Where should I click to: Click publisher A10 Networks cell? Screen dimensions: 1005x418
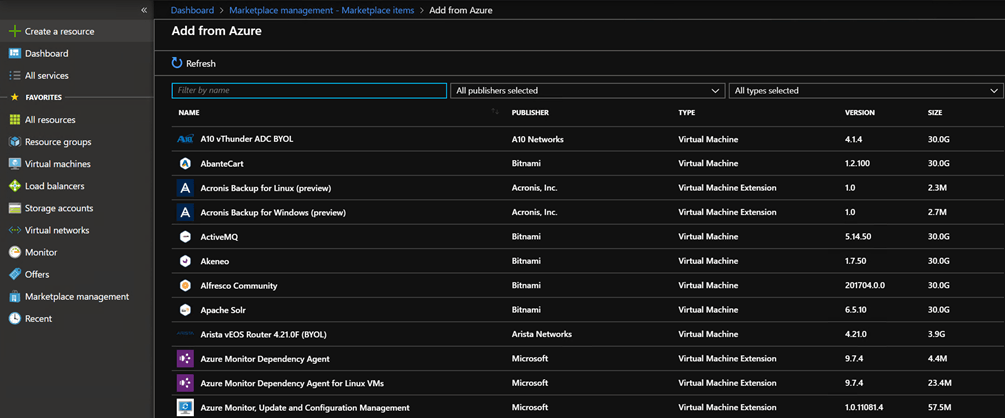[538, 139]
